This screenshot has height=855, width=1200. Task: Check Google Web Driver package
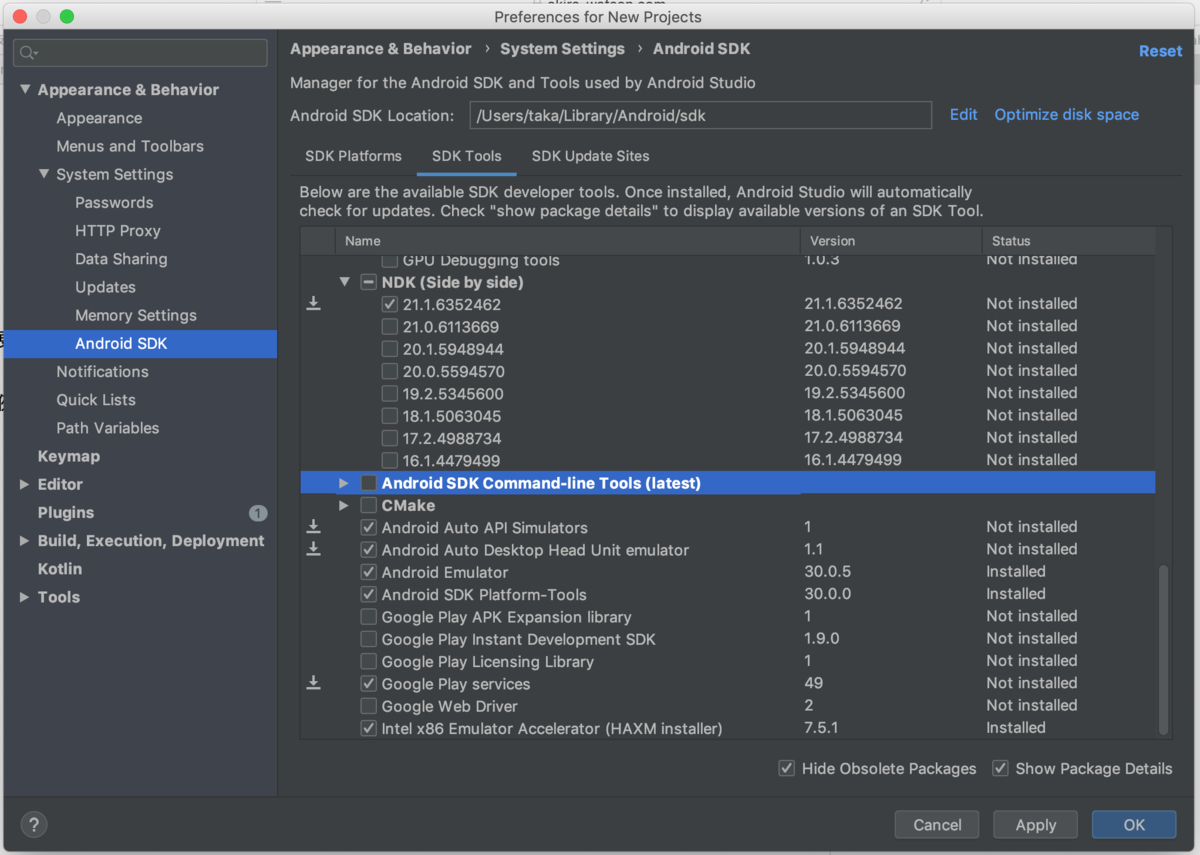(369, 706)
